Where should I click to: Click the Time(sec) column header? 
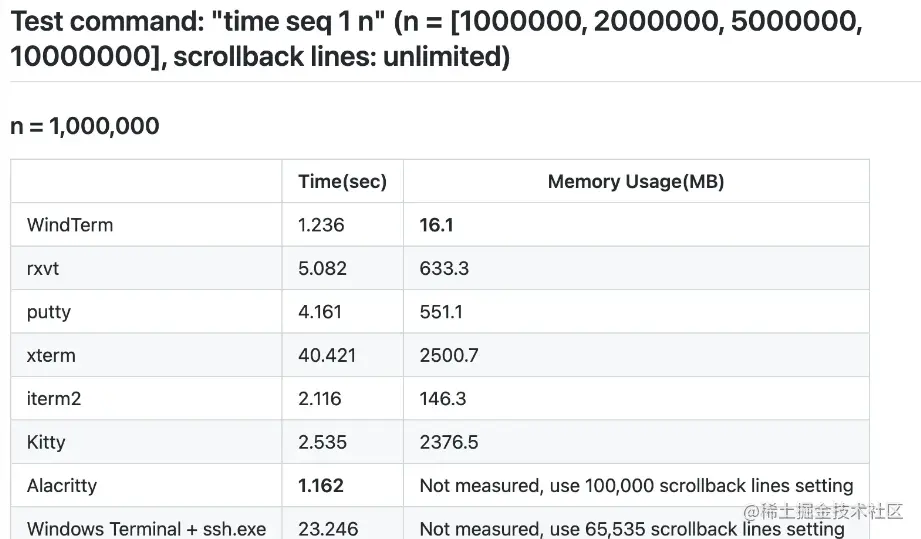coord(342,181)
